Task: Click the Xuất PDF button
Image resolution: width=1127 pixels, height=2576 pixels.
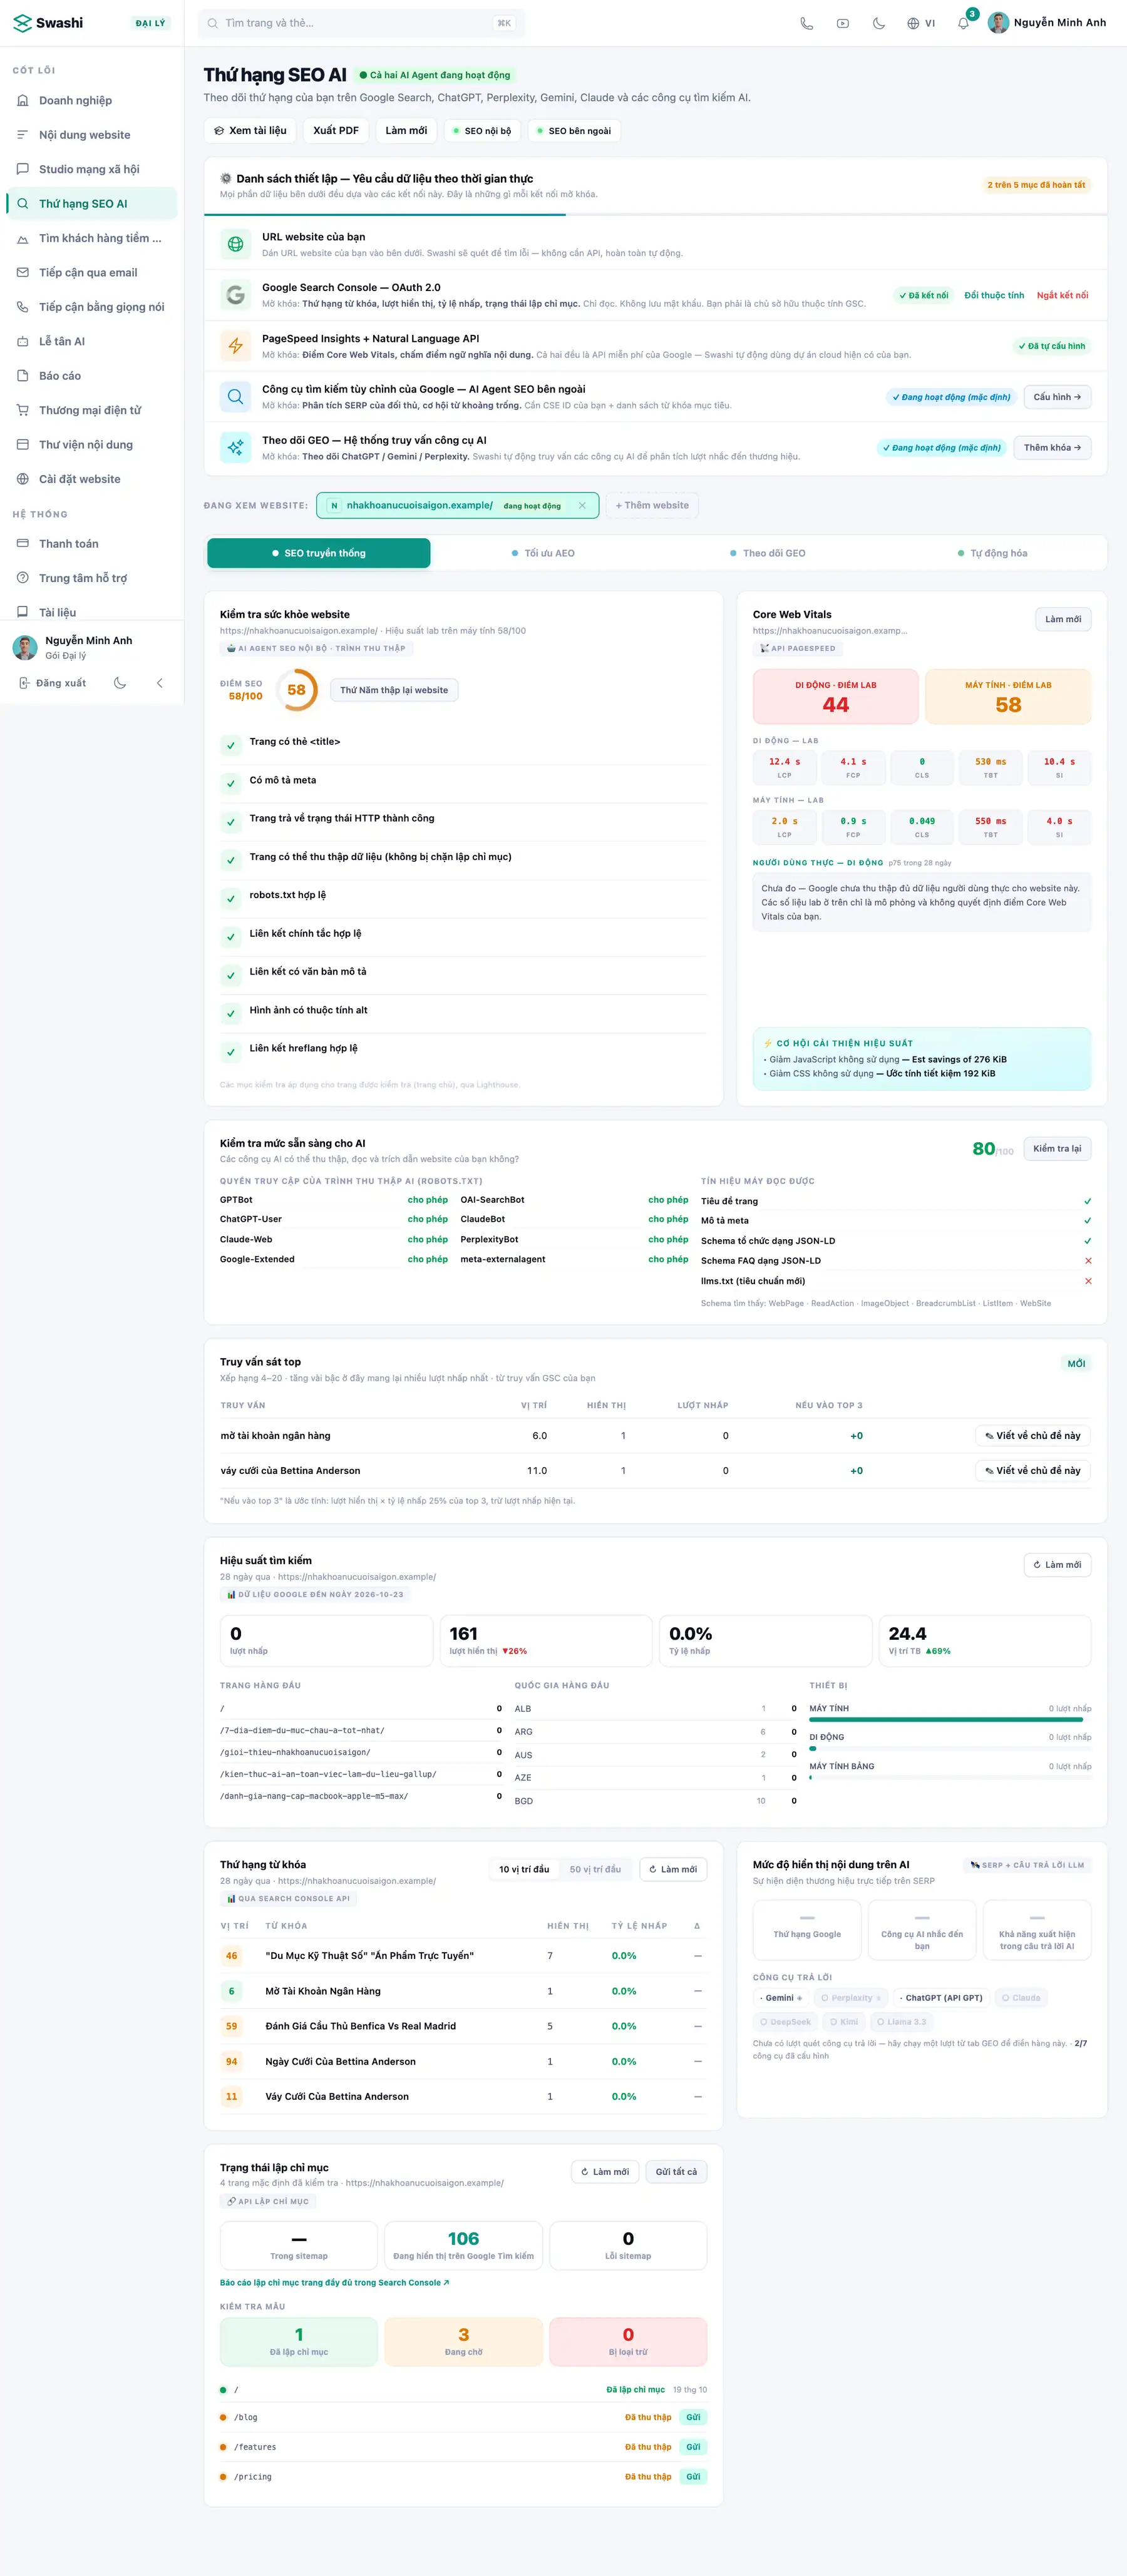Action: coord(336,131)
